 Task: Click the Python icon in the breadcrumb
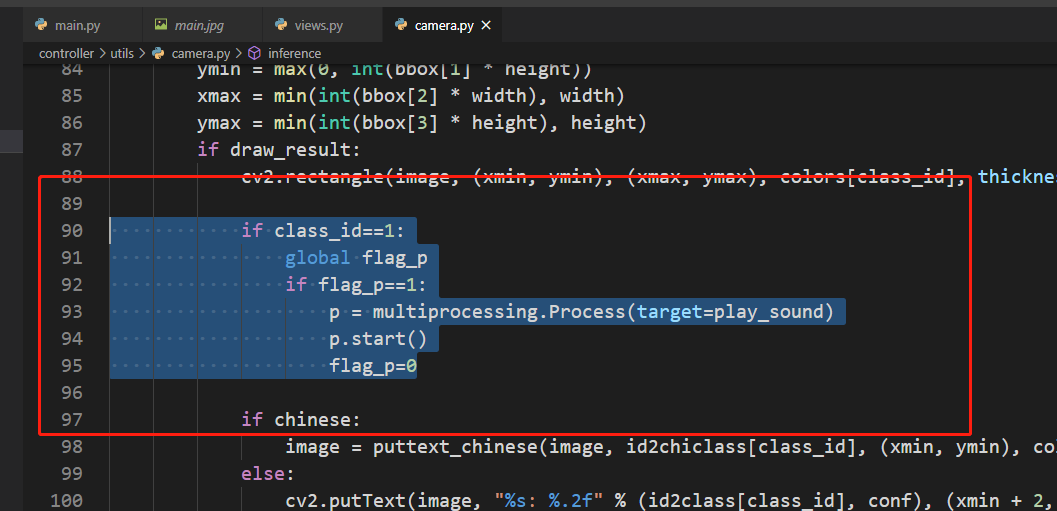click(158, 53)
